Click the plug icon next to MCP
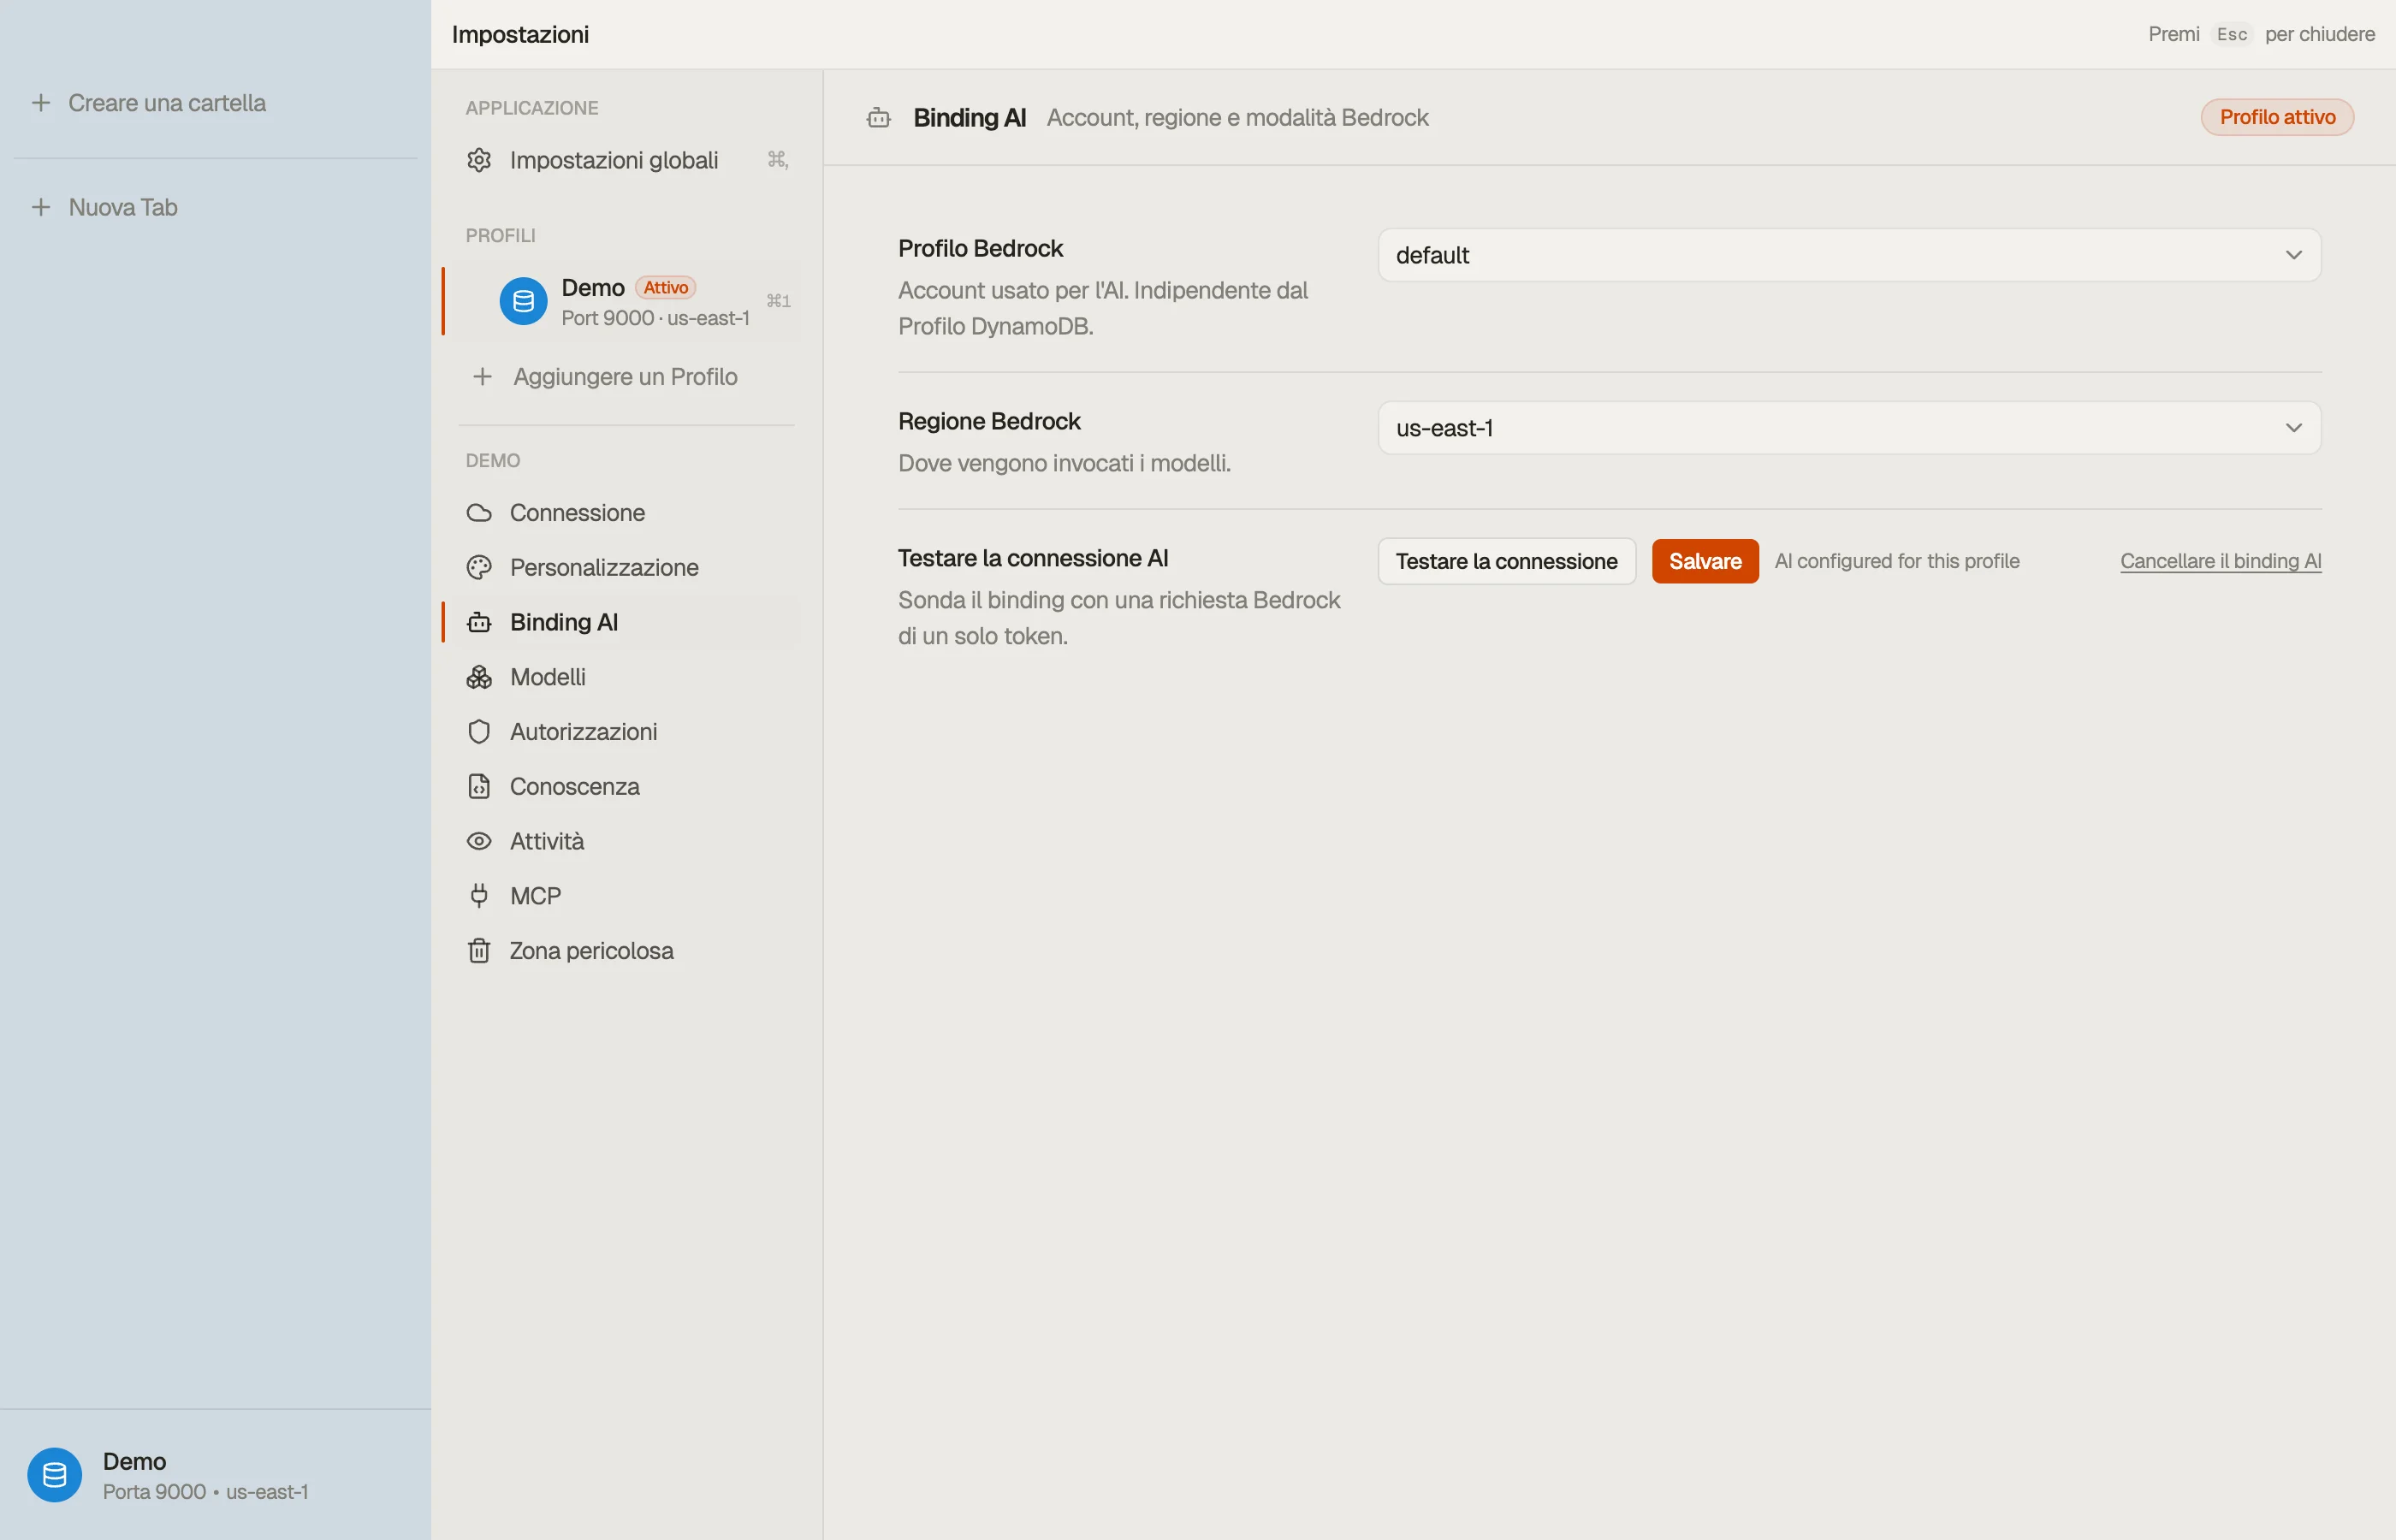 click(x=479, y=896)
